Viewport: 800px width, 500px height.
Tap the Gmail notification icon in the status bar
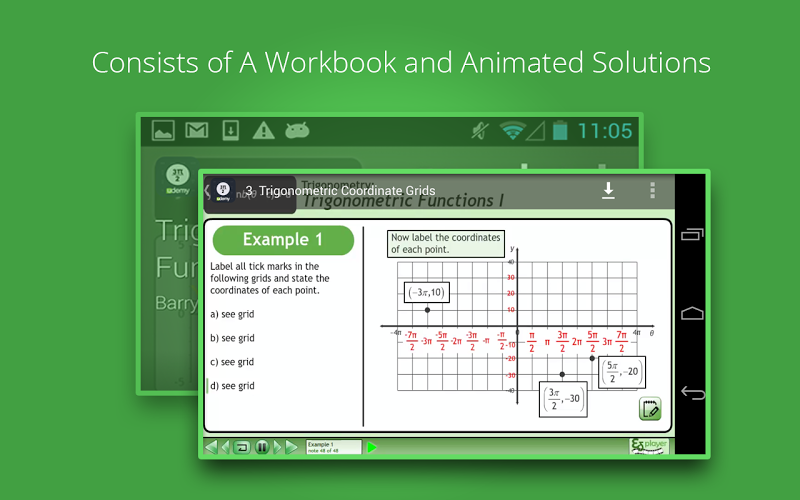click(196, 131)
